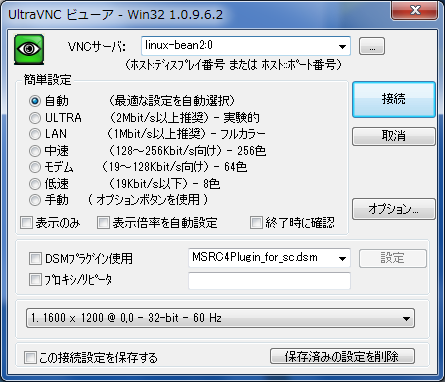This screenshot has width=445, height=382.
Task: Choose the モデム 64-color radio option
Action: 35,167
